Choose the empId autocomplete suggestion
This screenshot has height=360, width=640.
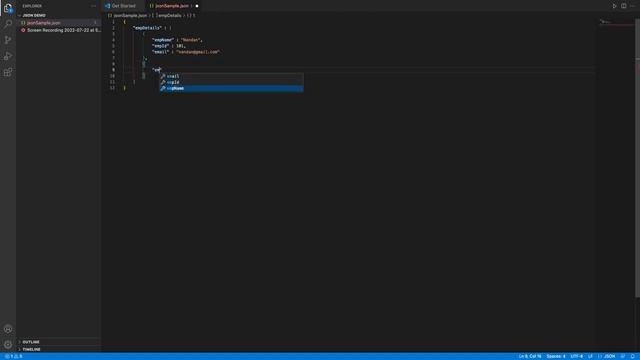(231, 82)
